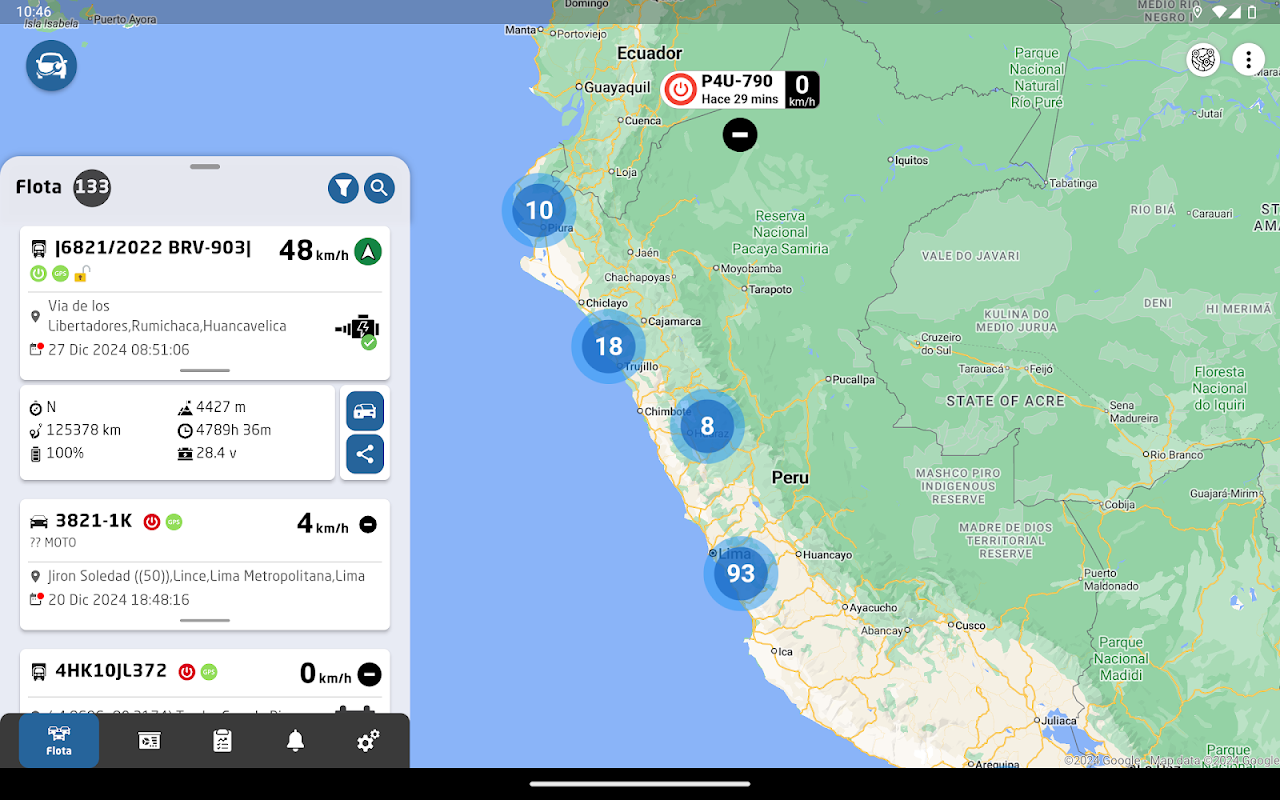Click the GPS badge on the 4HK10JL372 card
The height and width of the screenshot is (800, 1280).
coord(208,672)
